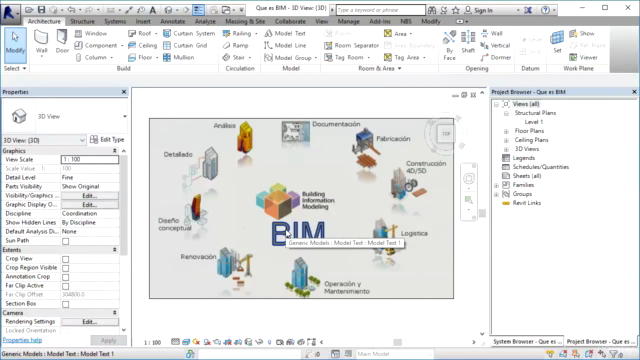This screenshot has height=360, width=640.
Task: Expand the Families tree node
Action: coord(496,185)
